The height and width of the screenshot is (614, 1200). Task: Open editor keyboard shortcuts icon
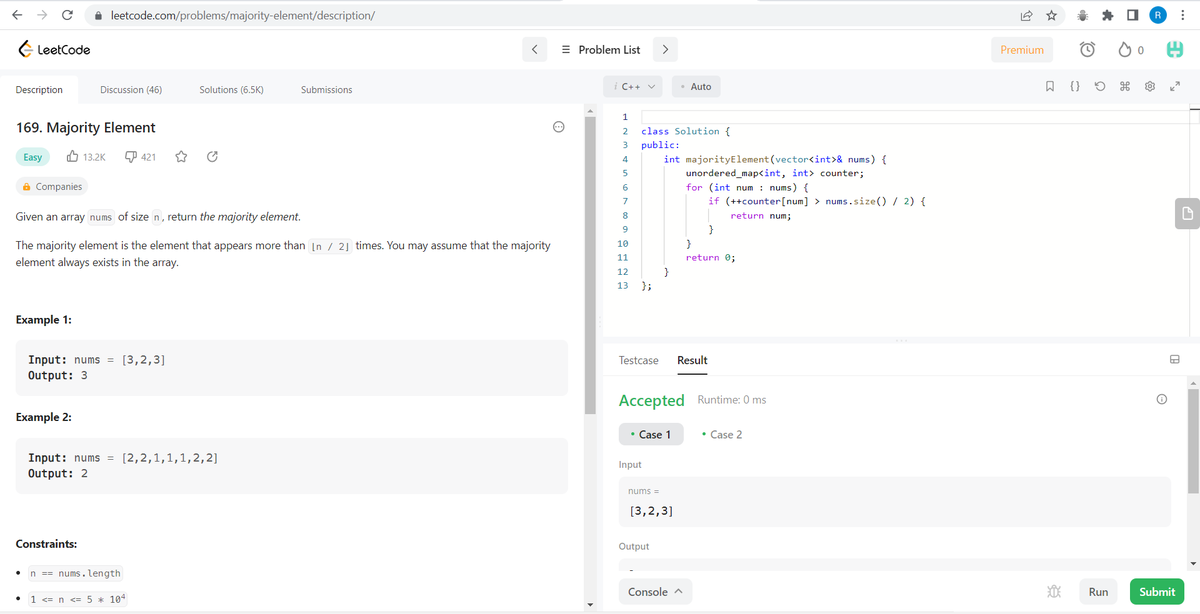1124,87
